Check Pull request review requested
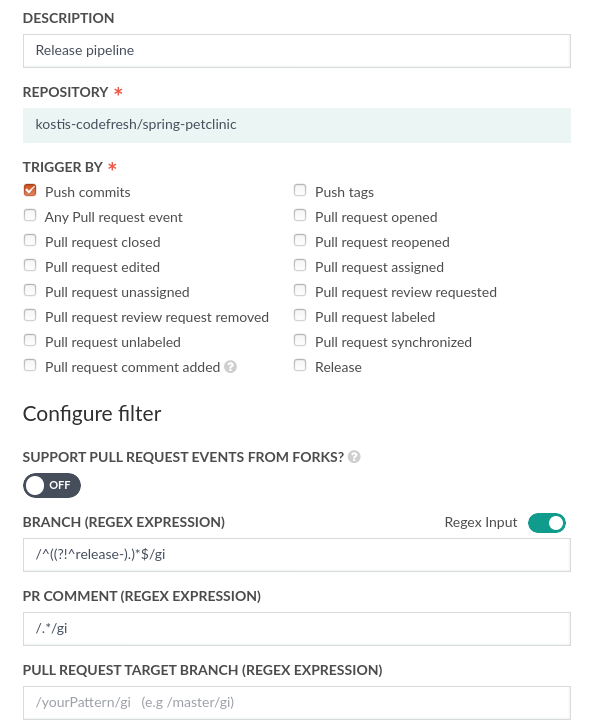 [x=300, y=290]
